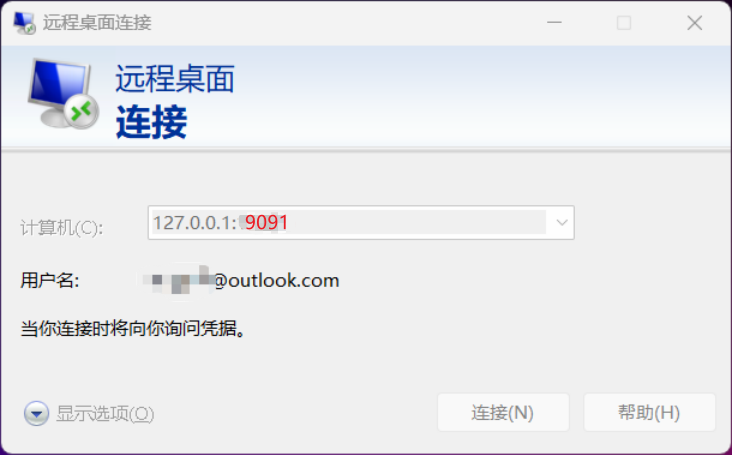Click the 当你连接时将向你询问凭据 message
Screen dimensions: 732x455
click(133, 329)
